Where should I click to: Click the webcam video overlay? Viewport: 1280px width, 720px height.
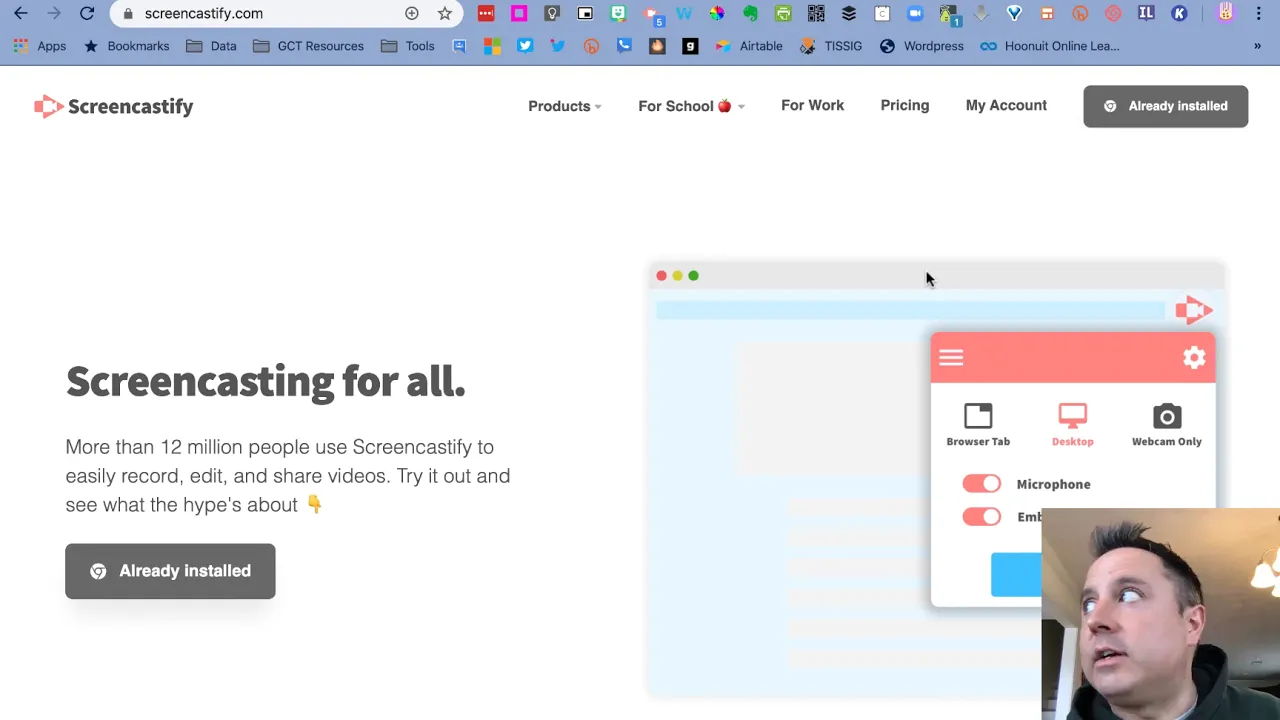pos(1160,614)
